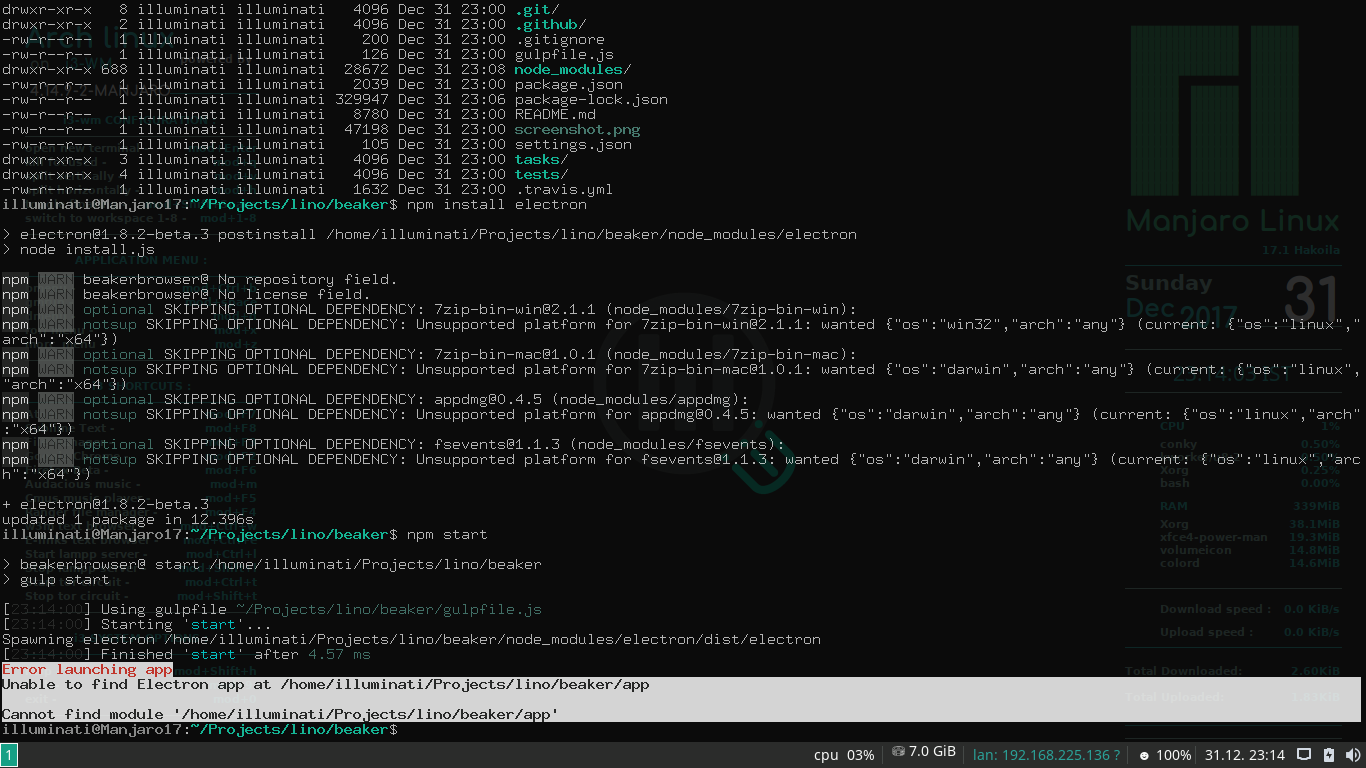Click the lan: 192.168.225.136 status entry
Screen dimensions: 1366x768
1046,755
